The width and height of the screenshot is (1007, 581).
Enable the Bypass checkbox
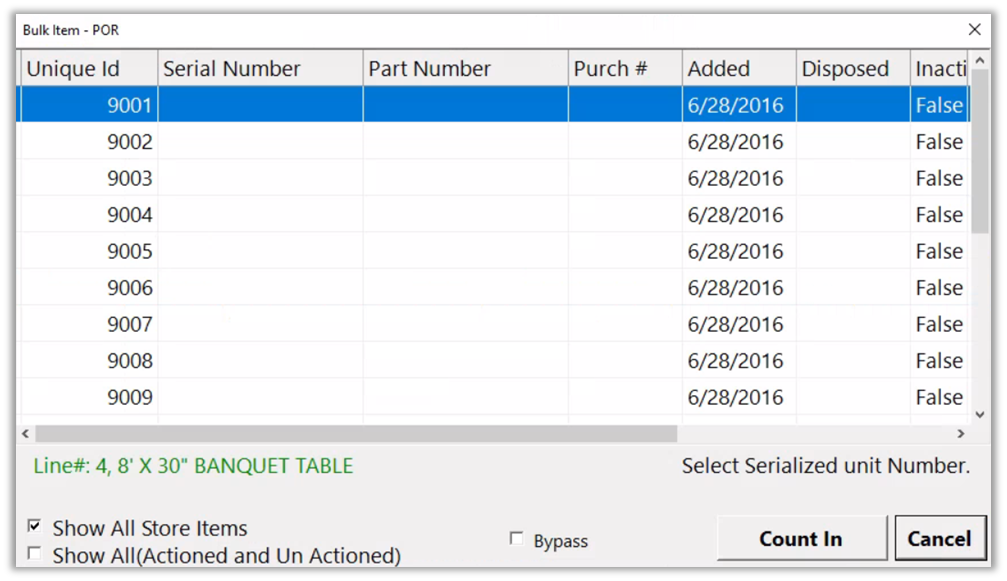517,539
